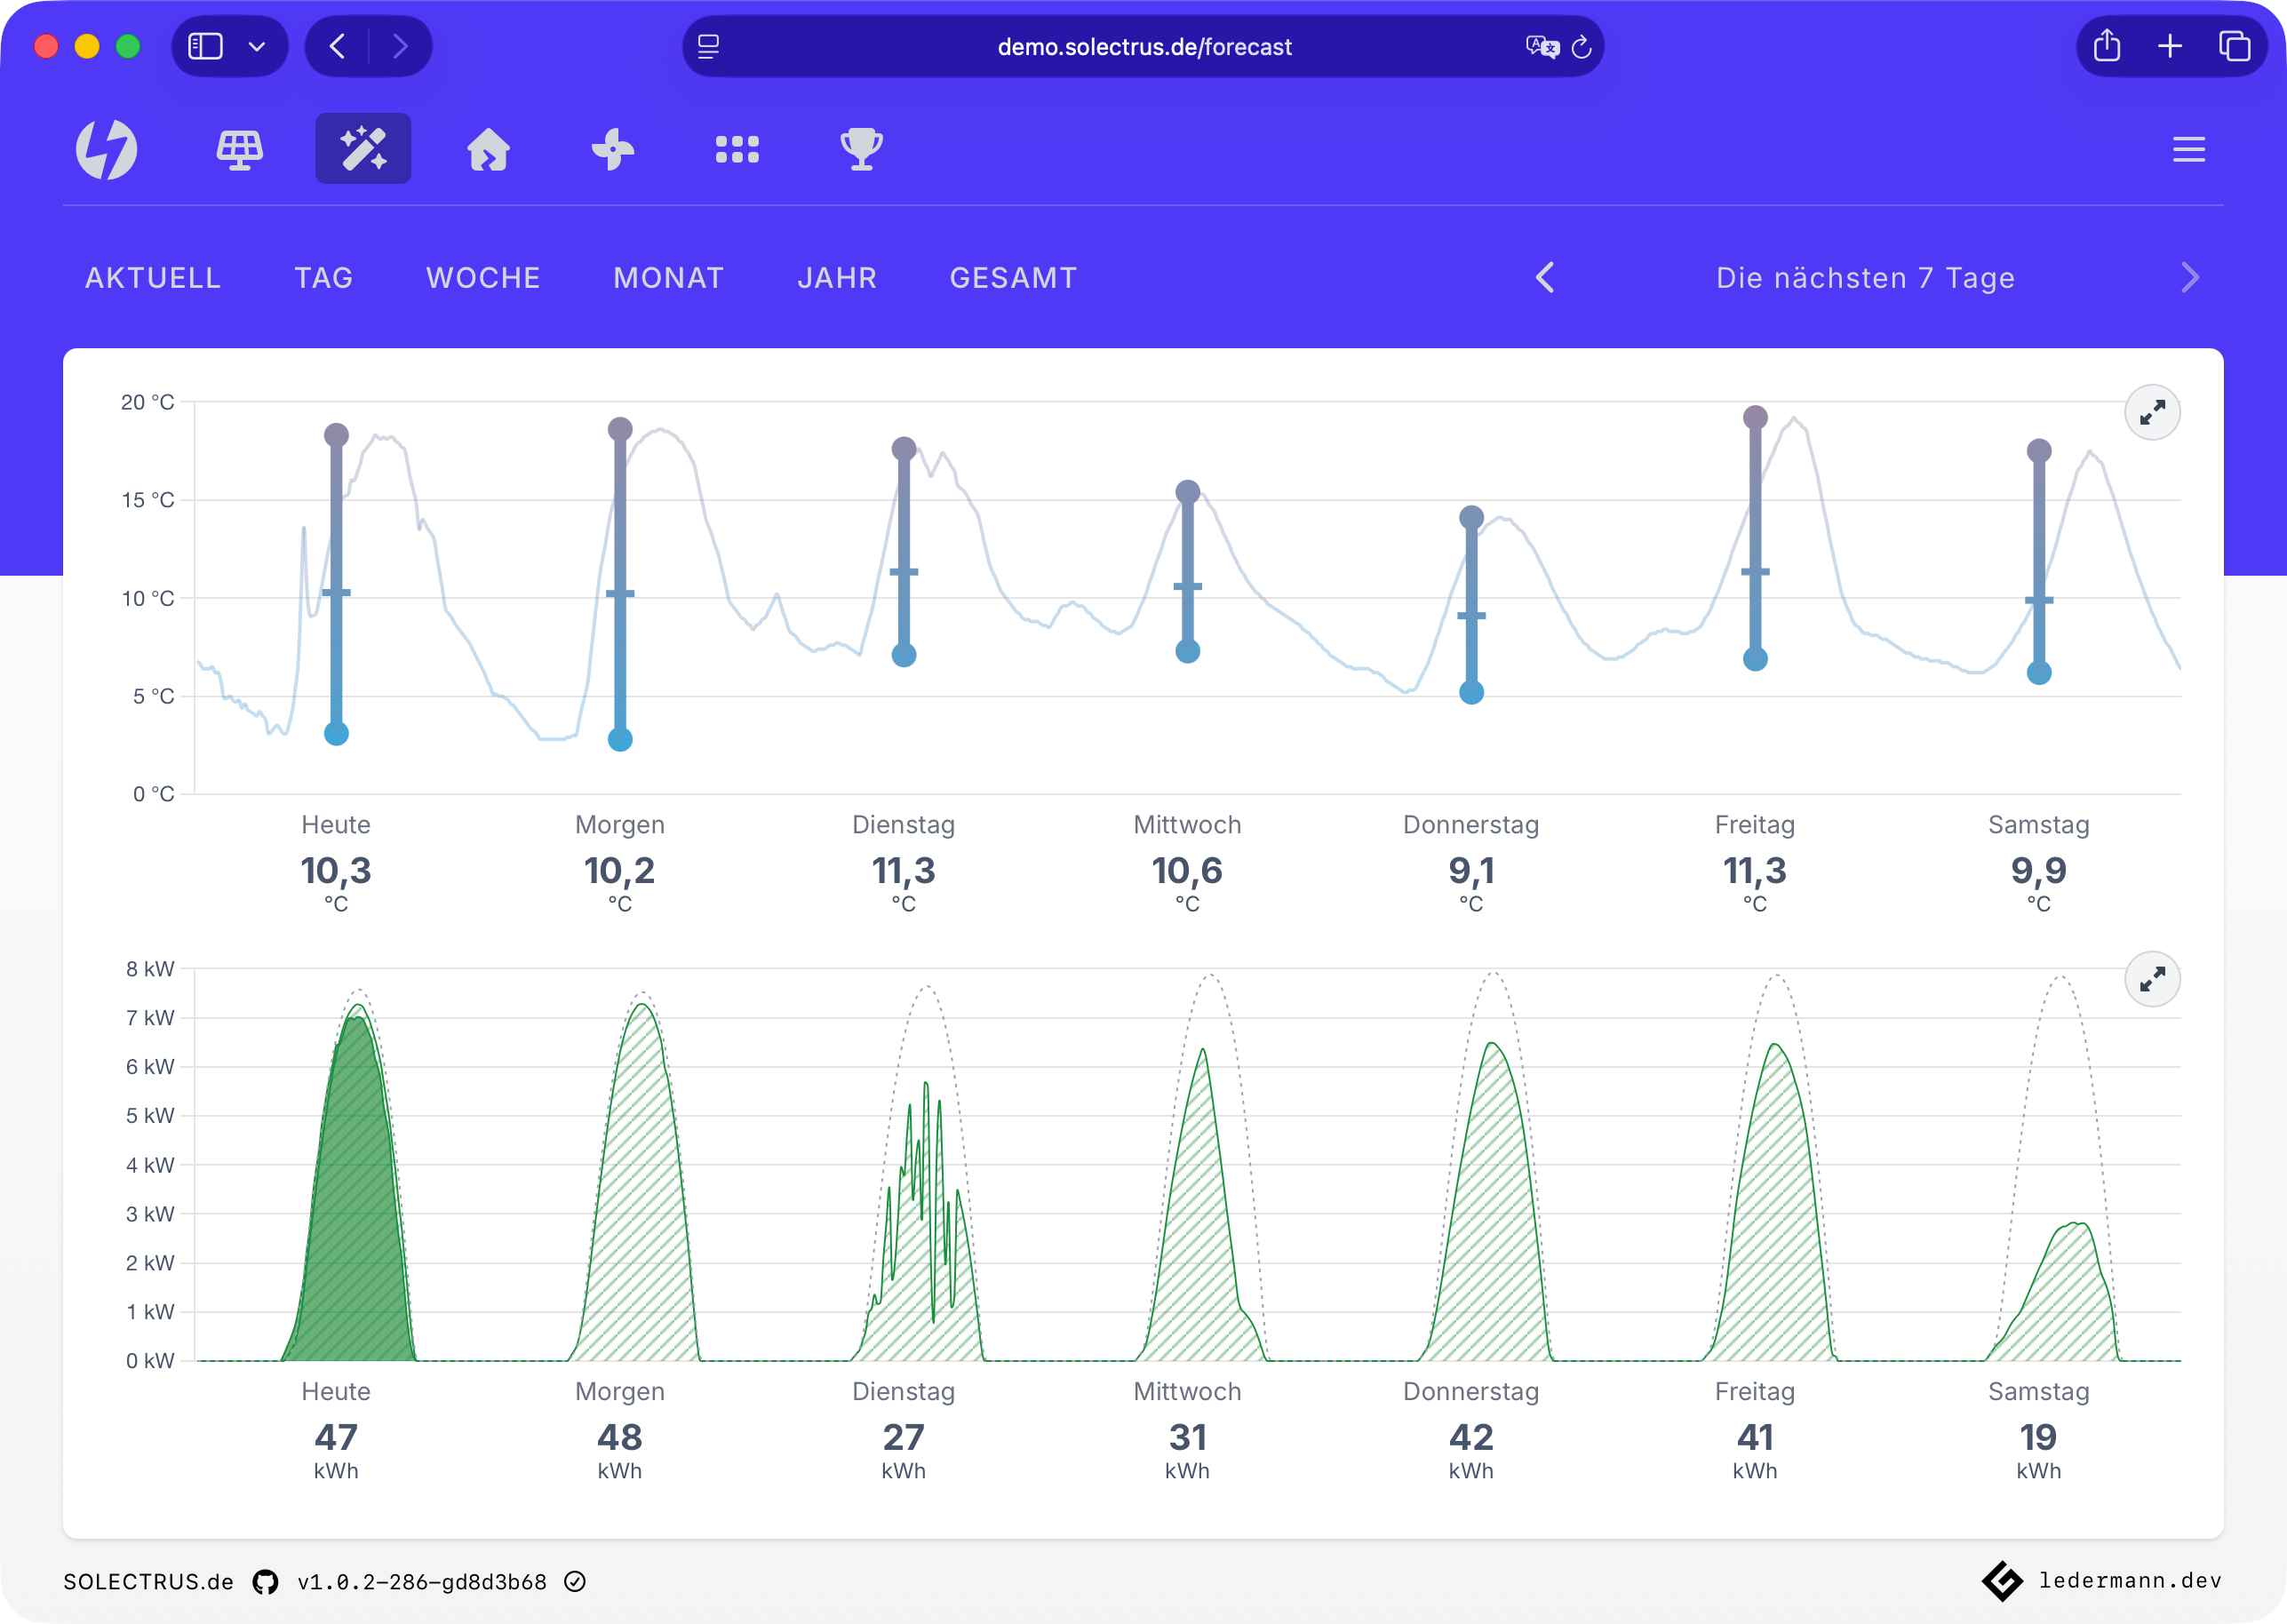This screenshot has width=2287, height=1624.
Task: Go to previous period with left chevron
Action: coord(1545,278)
